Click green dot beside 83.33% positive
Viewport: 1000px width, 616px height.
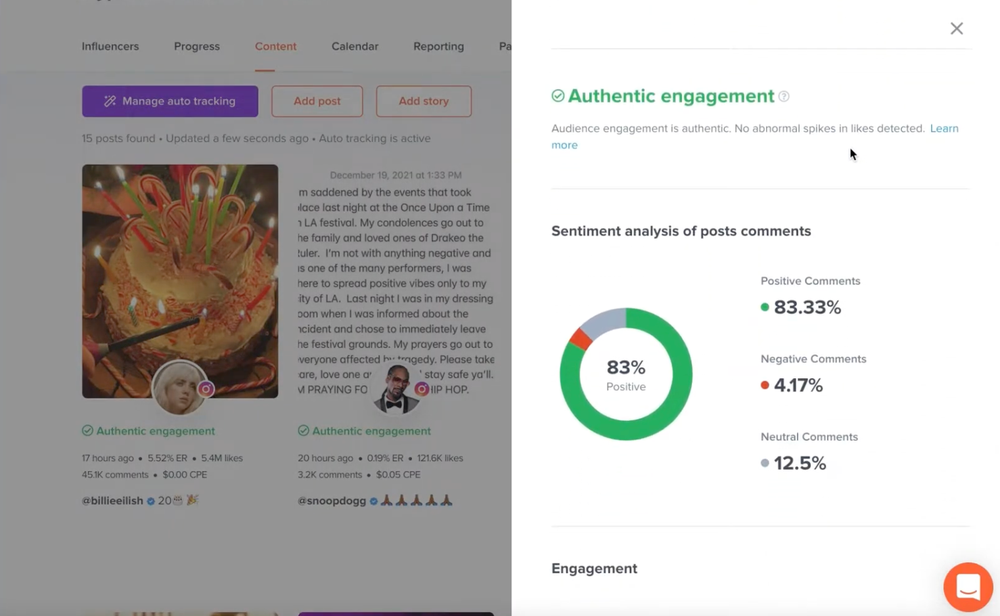[765, 307]
